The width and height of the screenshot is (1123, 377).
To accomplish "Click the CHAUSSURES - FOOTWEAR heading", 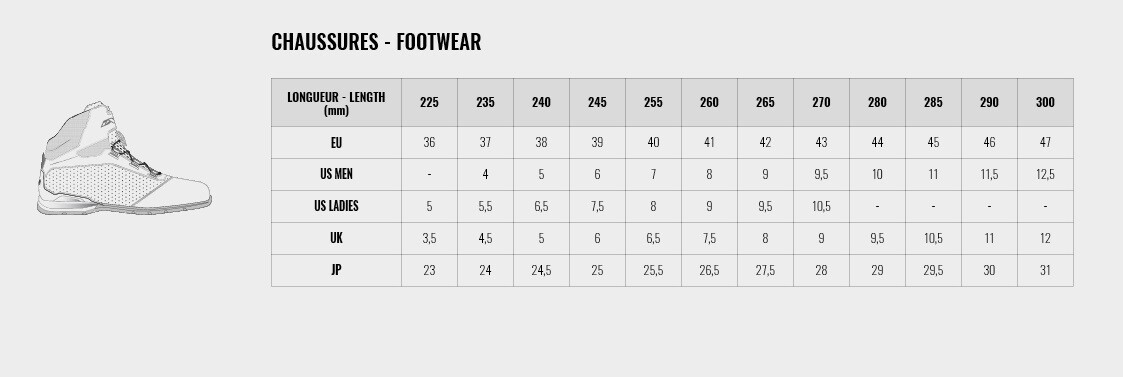I will point(376,42).
